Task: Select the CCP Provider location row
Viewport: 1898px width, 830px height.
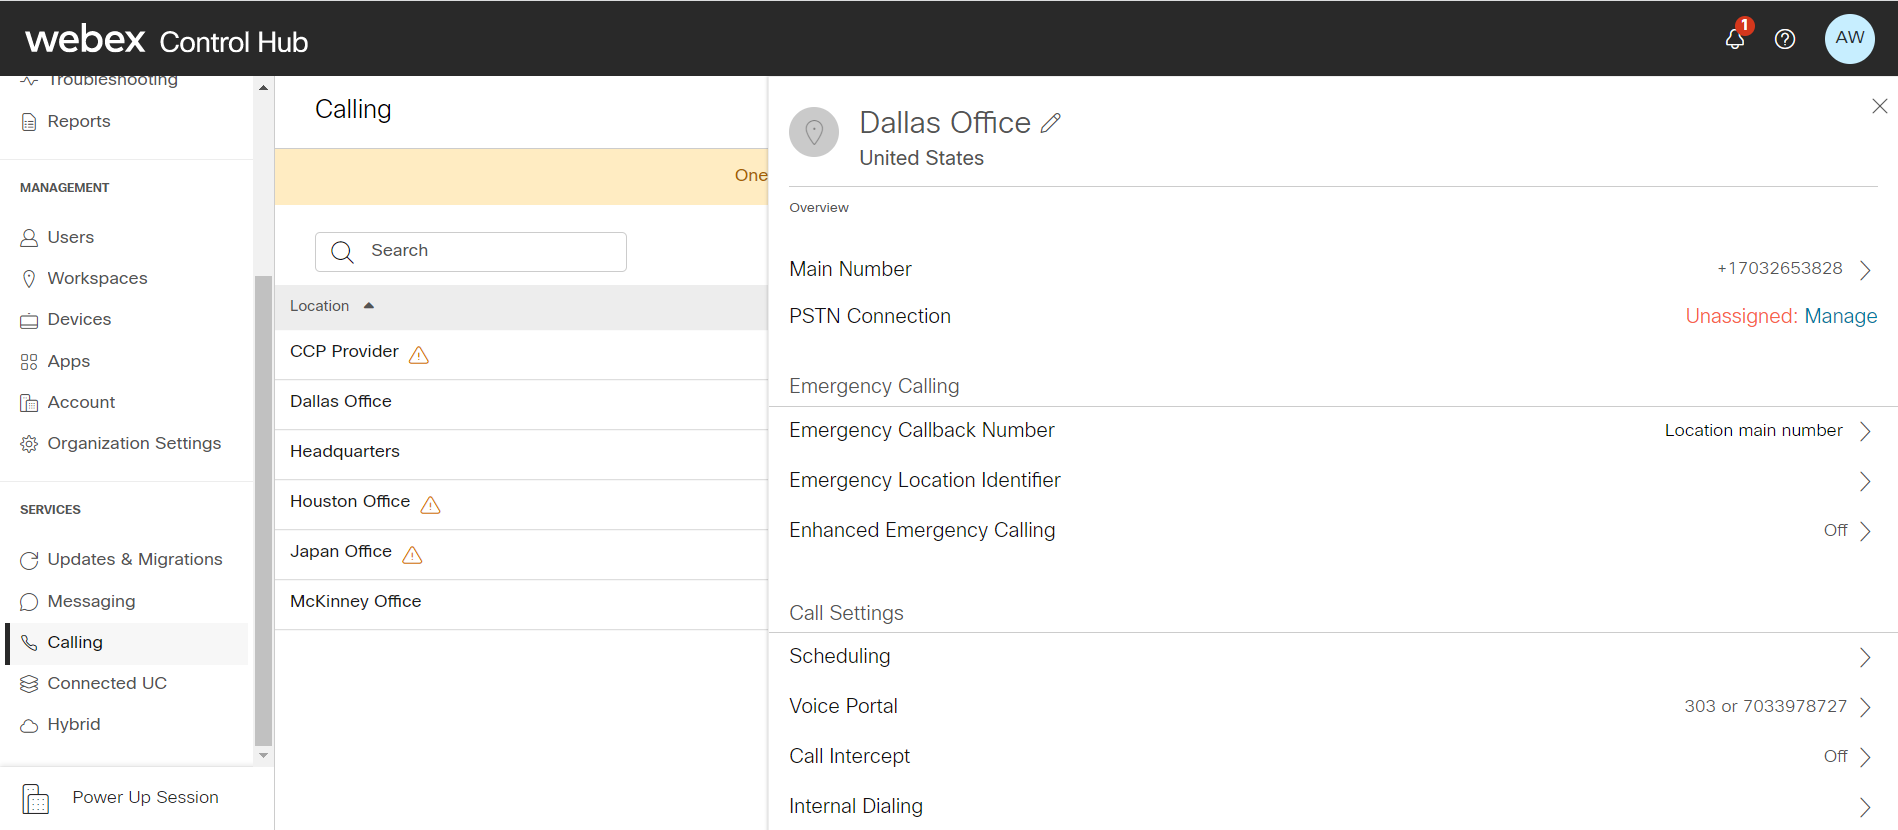Action: (x=521, y=355)
